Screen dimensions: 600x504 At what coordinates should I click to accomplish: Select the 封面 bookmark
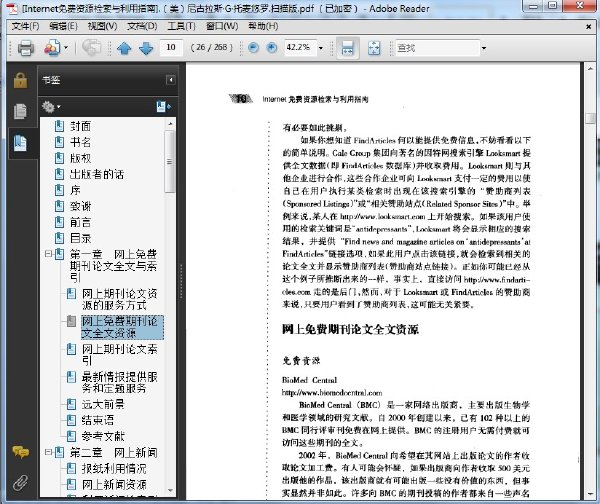(x=80, y=126)
